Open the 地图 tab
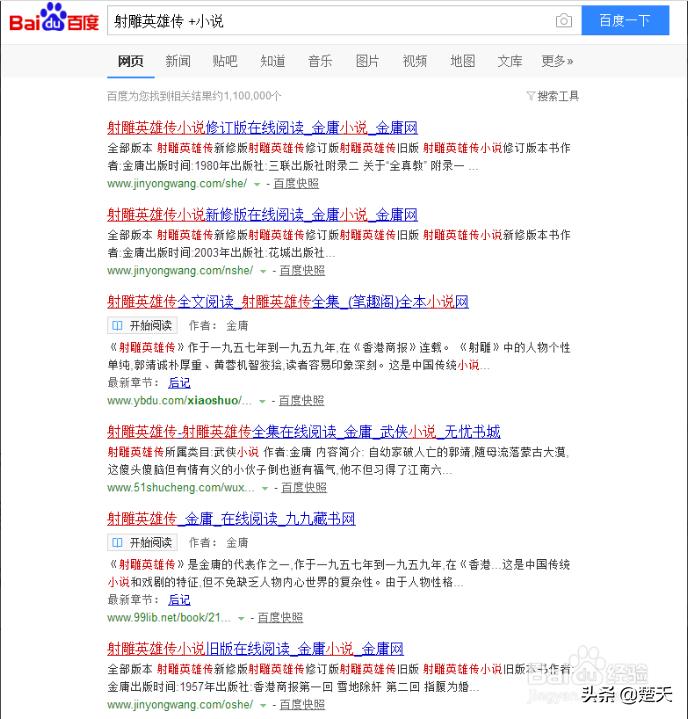The image size is (688, 719). tap(462, 61)
